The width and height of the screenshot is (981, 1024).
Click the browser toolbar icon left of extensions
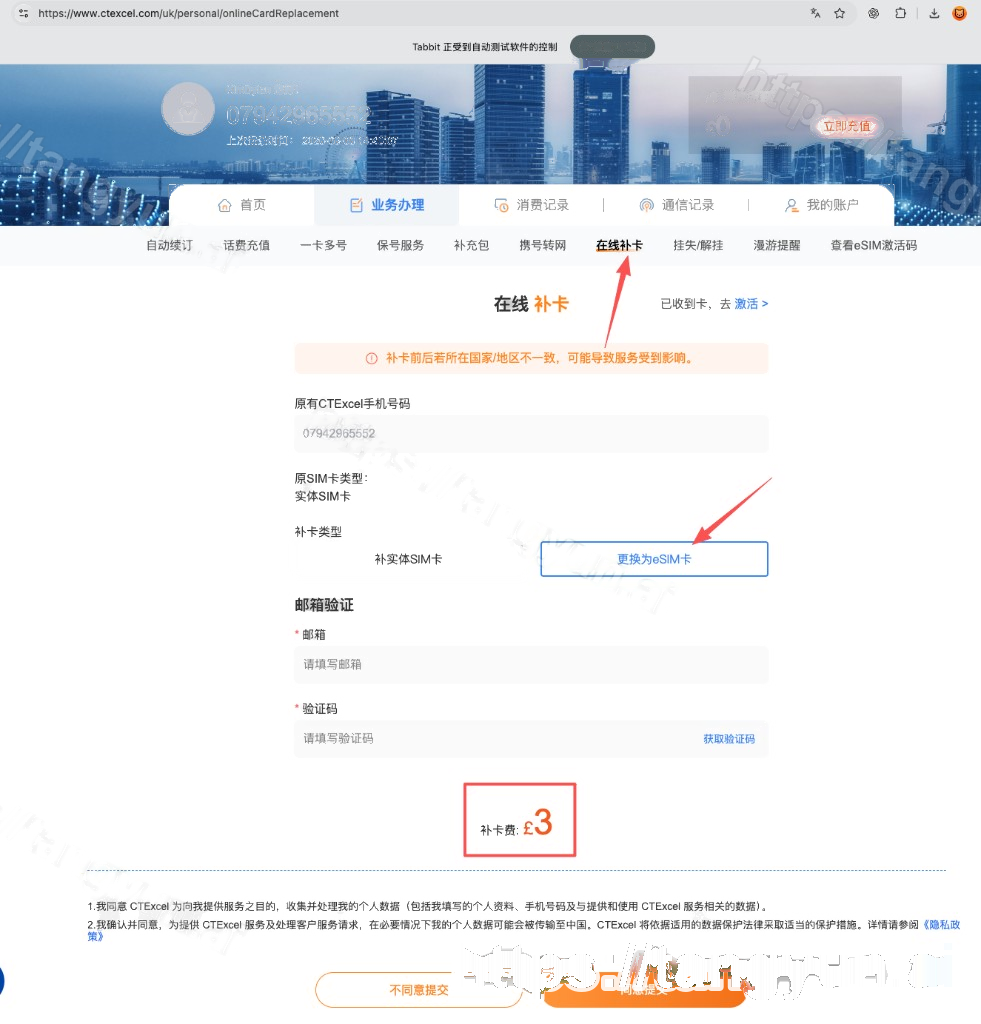pos(873,13)
